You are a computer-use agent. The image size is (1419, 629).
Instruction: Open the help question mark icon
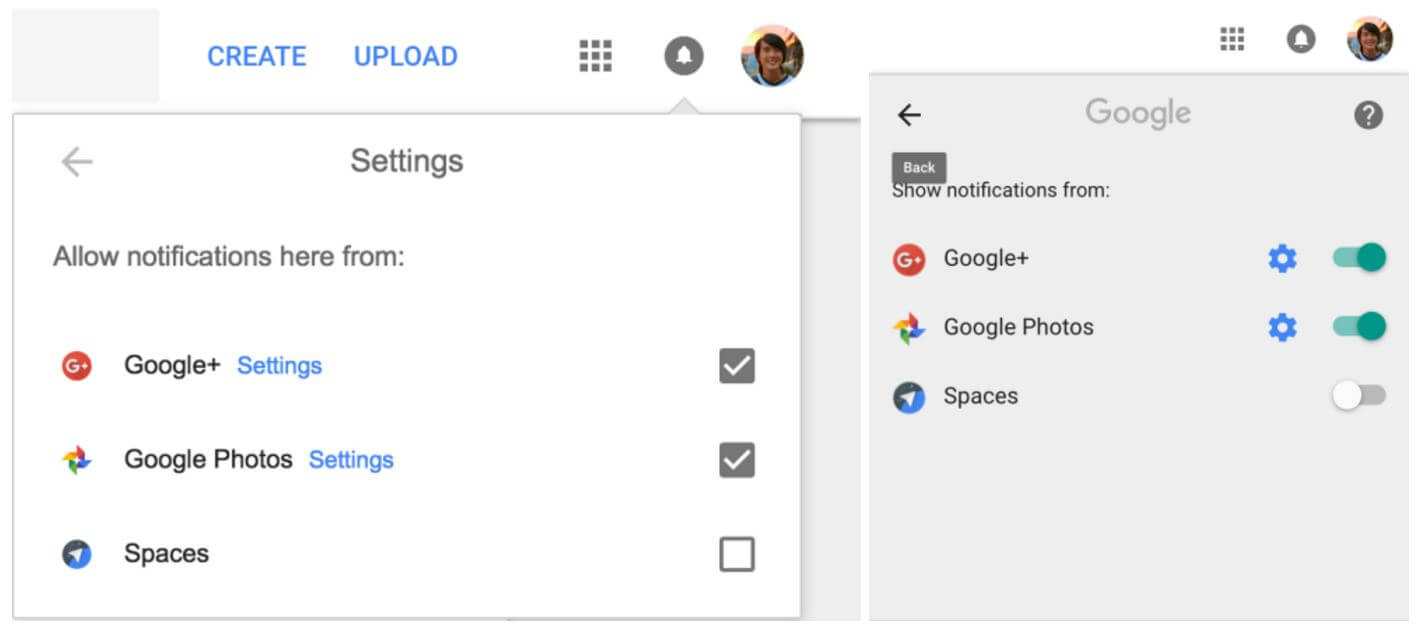(x=1368, y=116)
